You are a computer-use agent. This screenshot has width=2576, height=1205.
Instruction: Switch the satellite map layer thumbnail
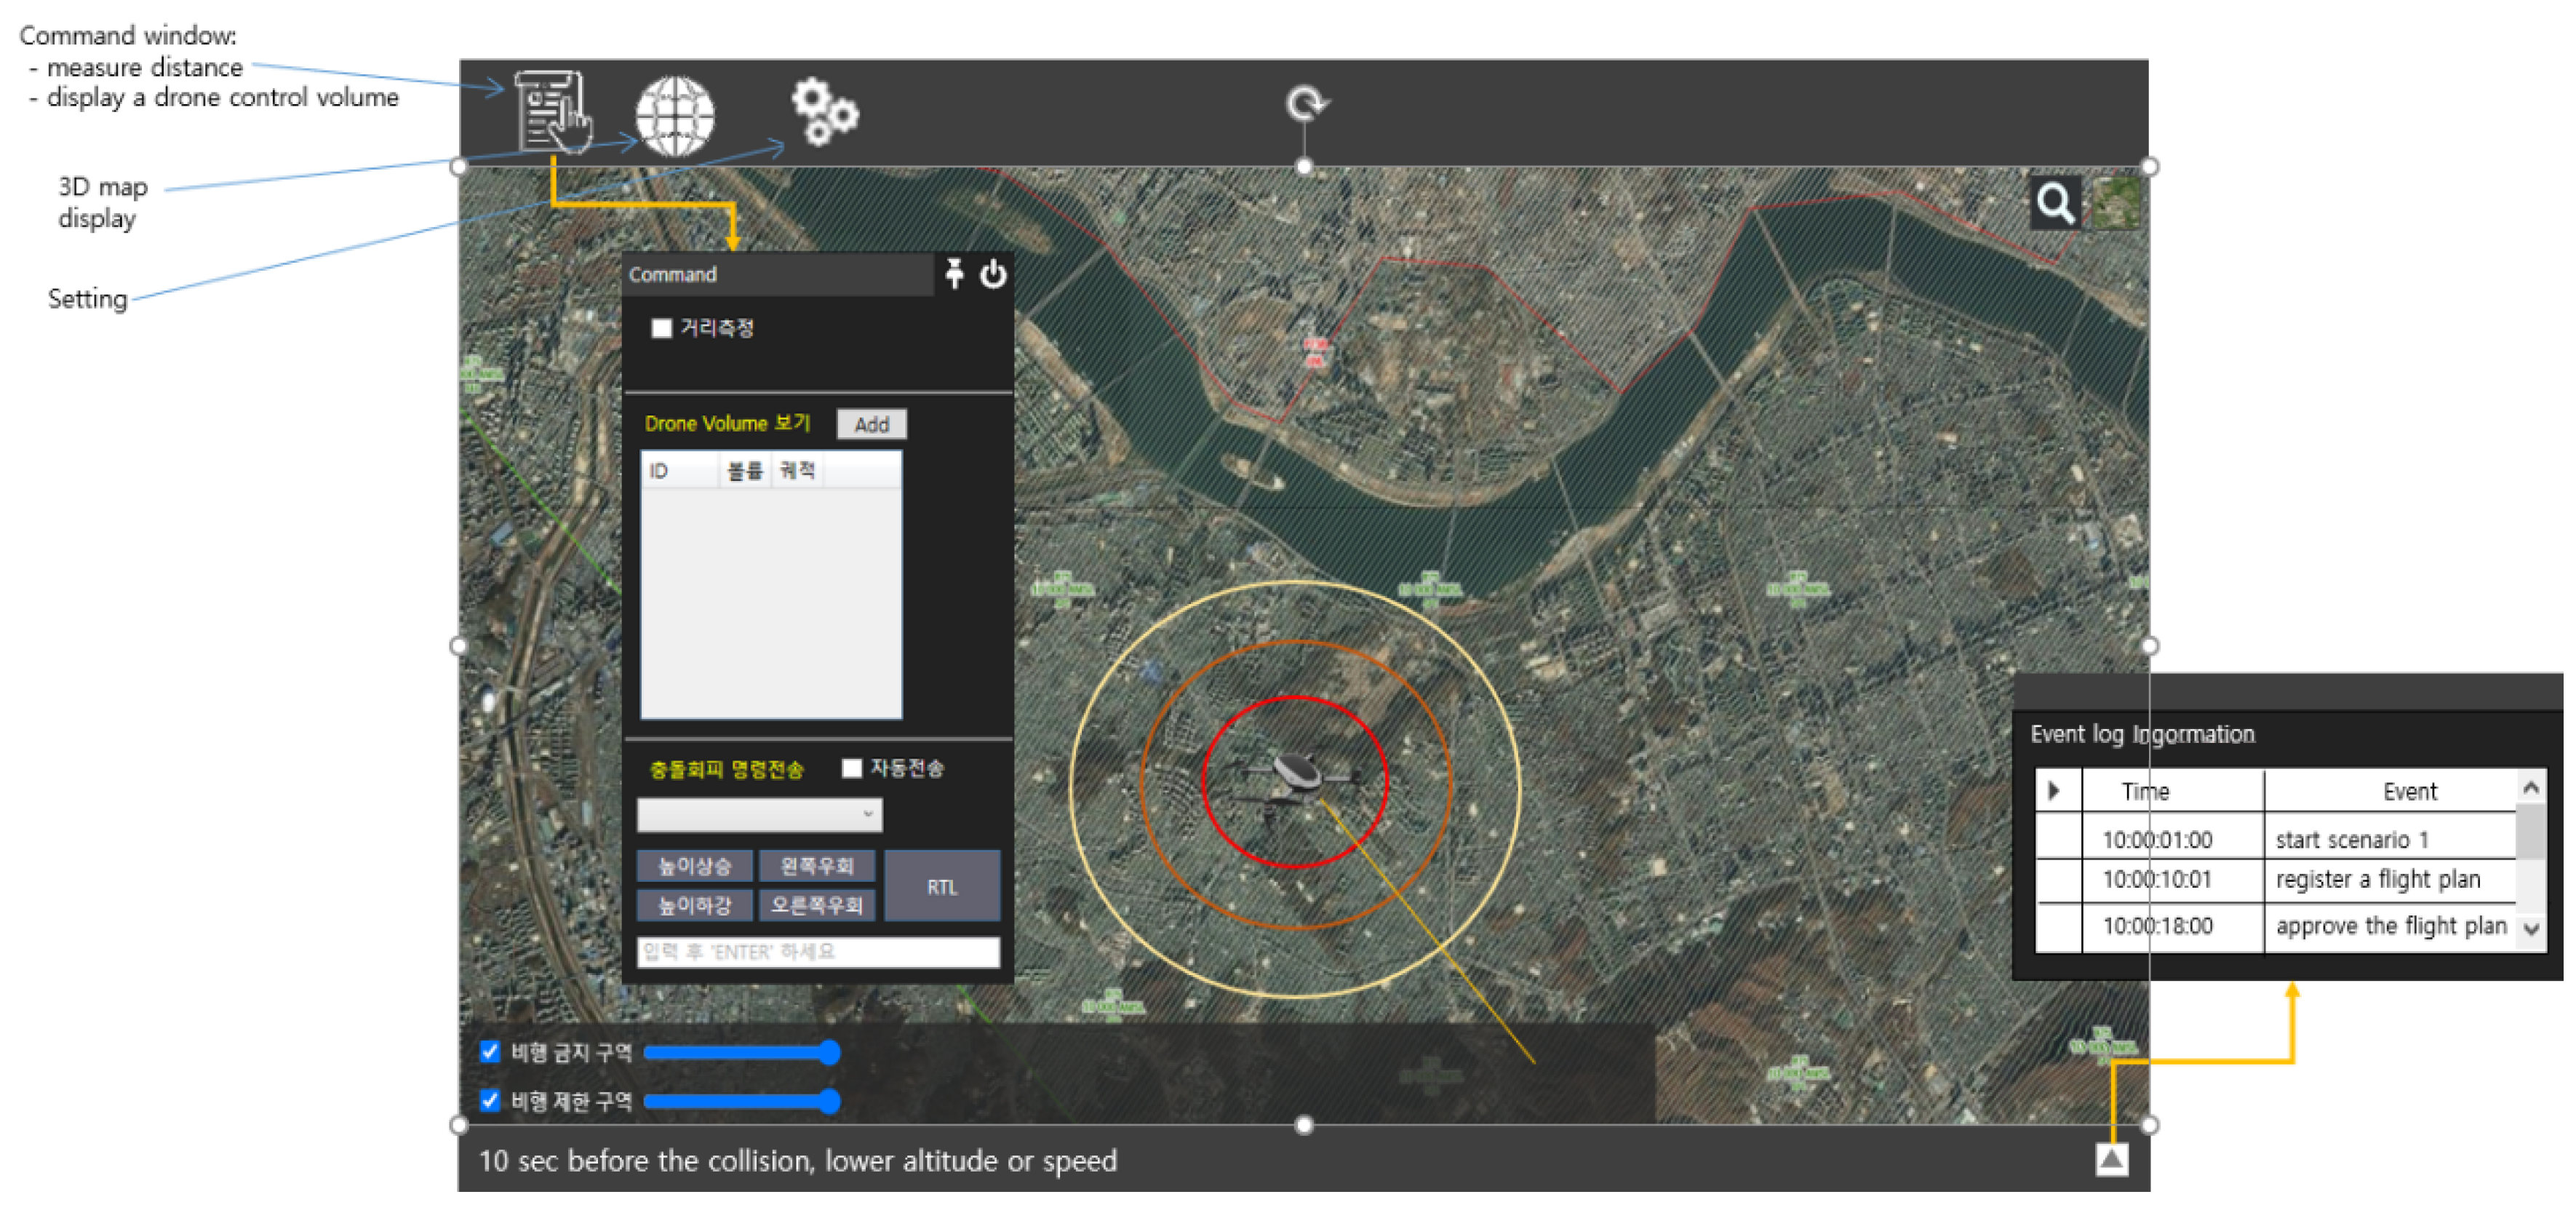[x=2116, y=203]
